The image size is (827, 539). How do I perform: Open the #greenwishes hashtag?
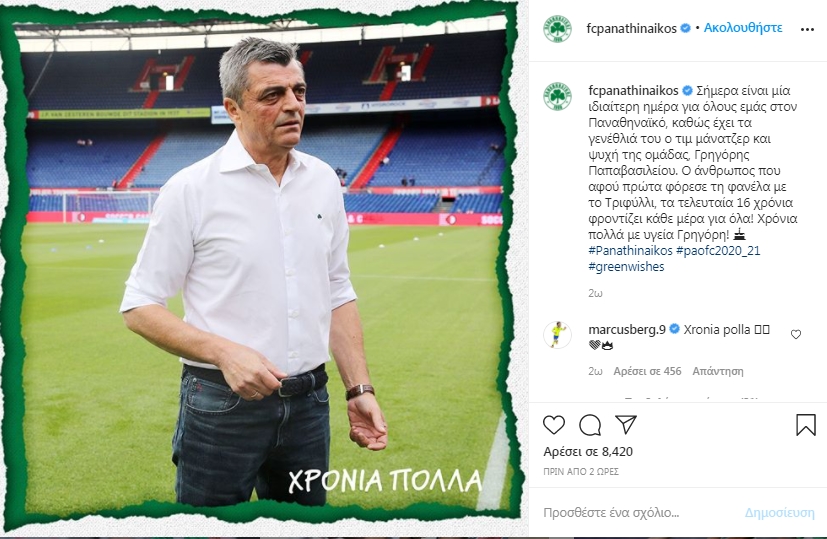(626, 266)
